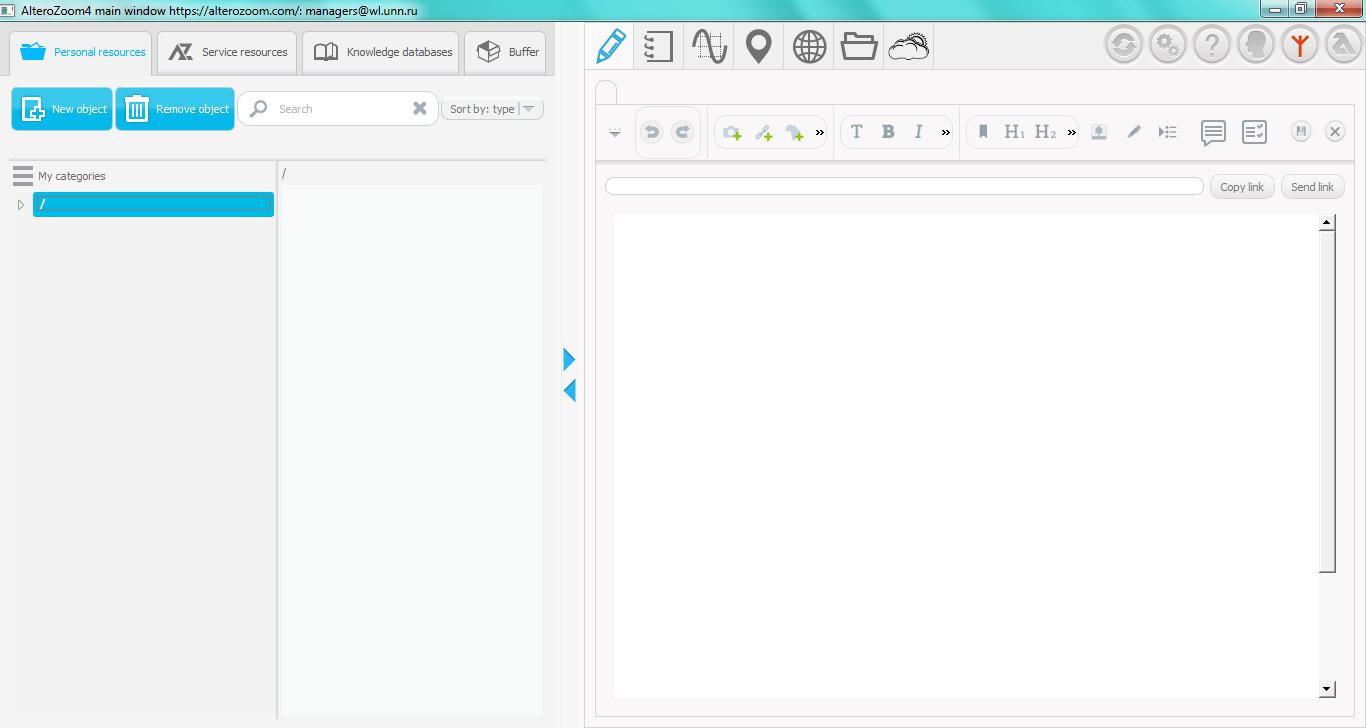1366x728 pixels.
Task: Select the pencil editor icon
Action: [610, 46]
